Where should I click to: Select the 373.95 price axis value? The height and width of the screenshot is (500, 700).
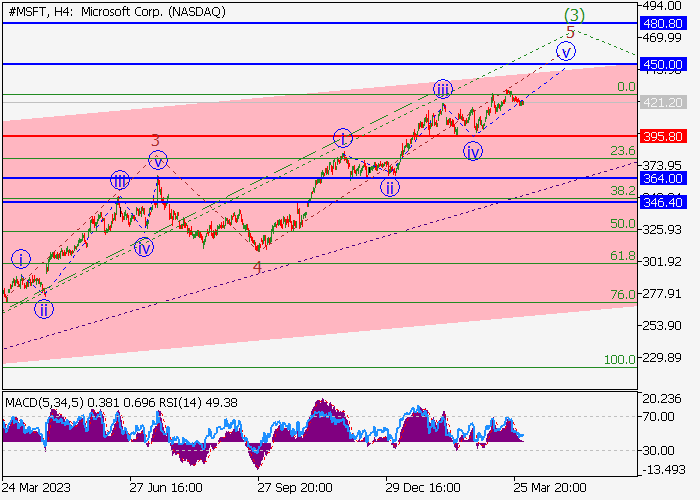click(662, 166)
